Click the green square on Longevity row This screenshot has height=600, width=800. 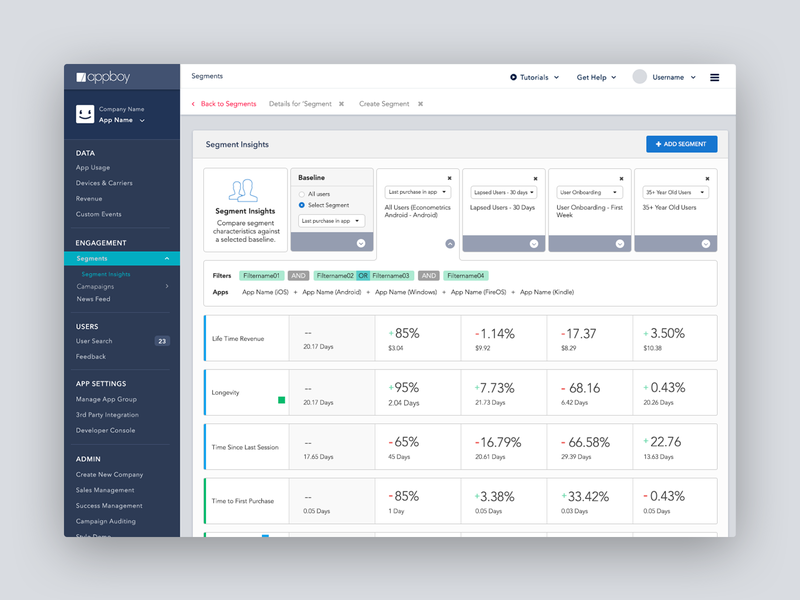282,400
